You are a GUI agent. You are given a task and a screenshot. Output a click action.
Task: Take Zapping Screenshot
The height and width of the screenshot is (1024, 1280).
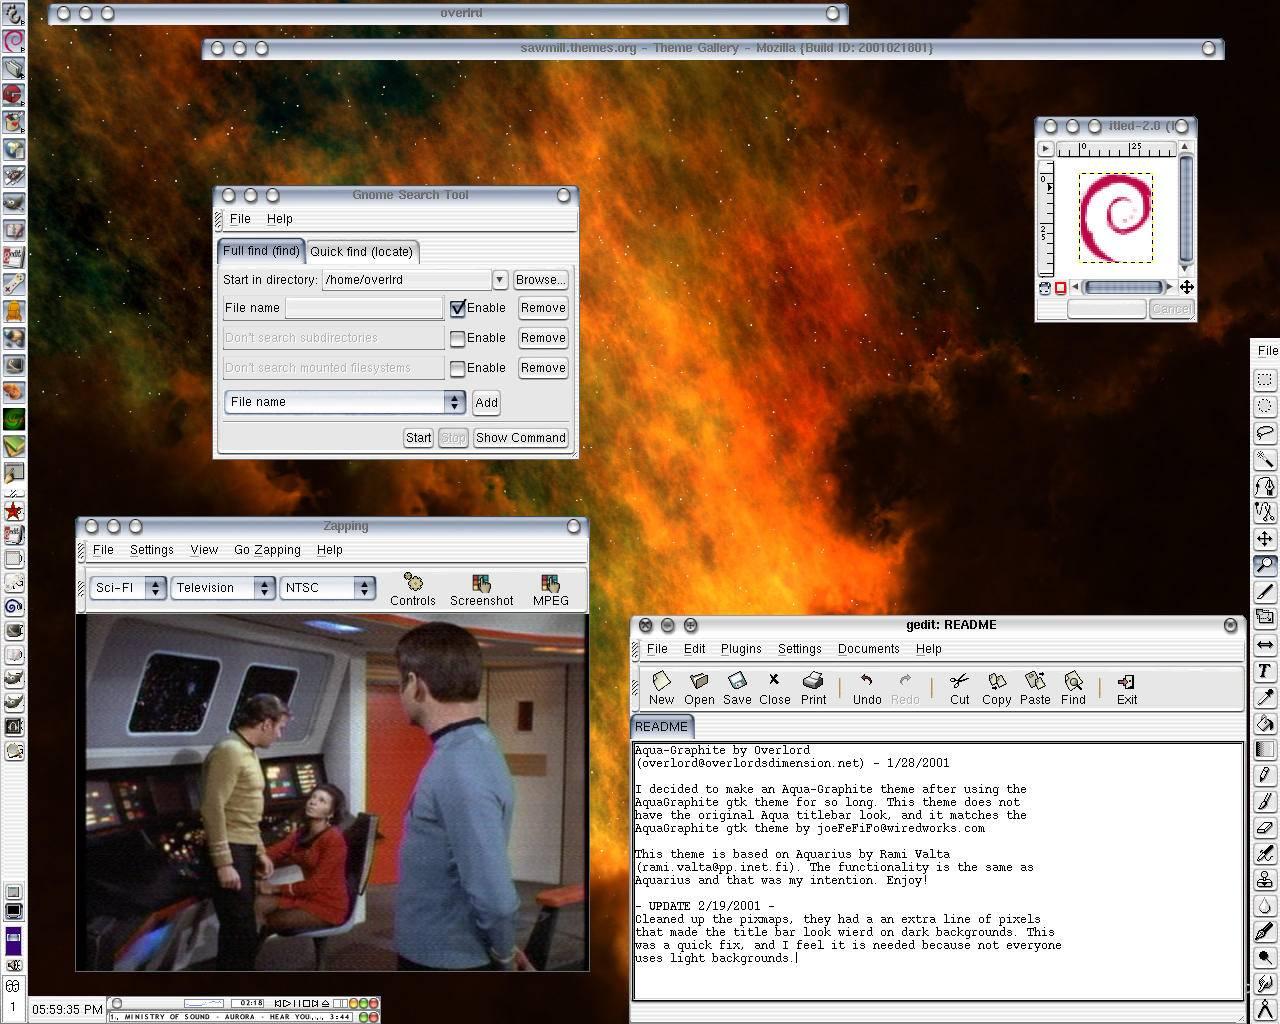[481, 589]
